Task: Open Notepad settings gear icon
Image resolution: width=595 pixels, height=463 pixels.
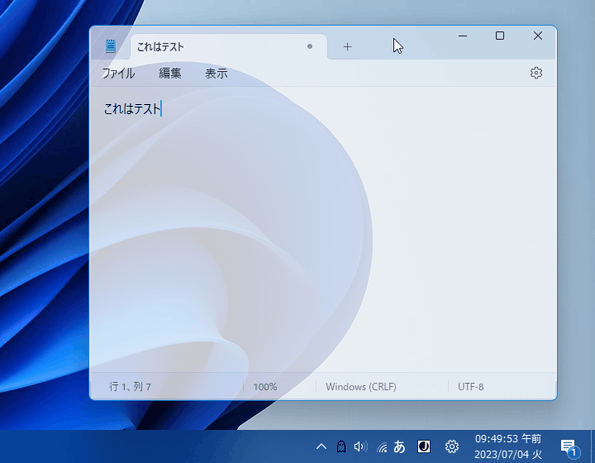Action: point(536,73)
